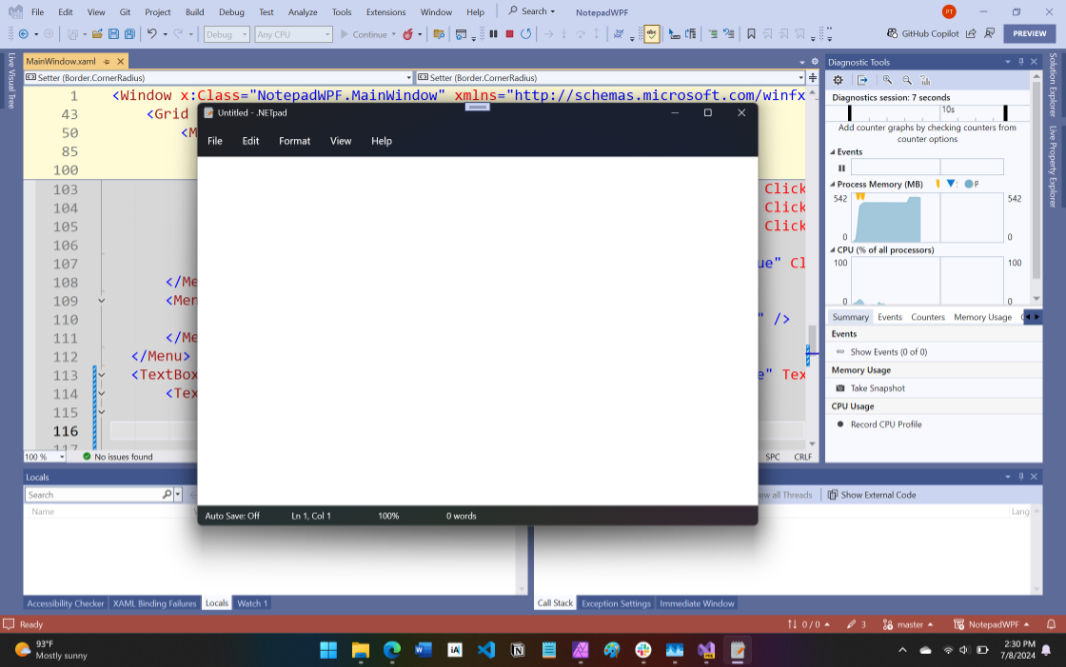Zoom in on the diagnostics timeline magnifier
The width and height of the screenshot is (1066, 667).
coord(888,80)
